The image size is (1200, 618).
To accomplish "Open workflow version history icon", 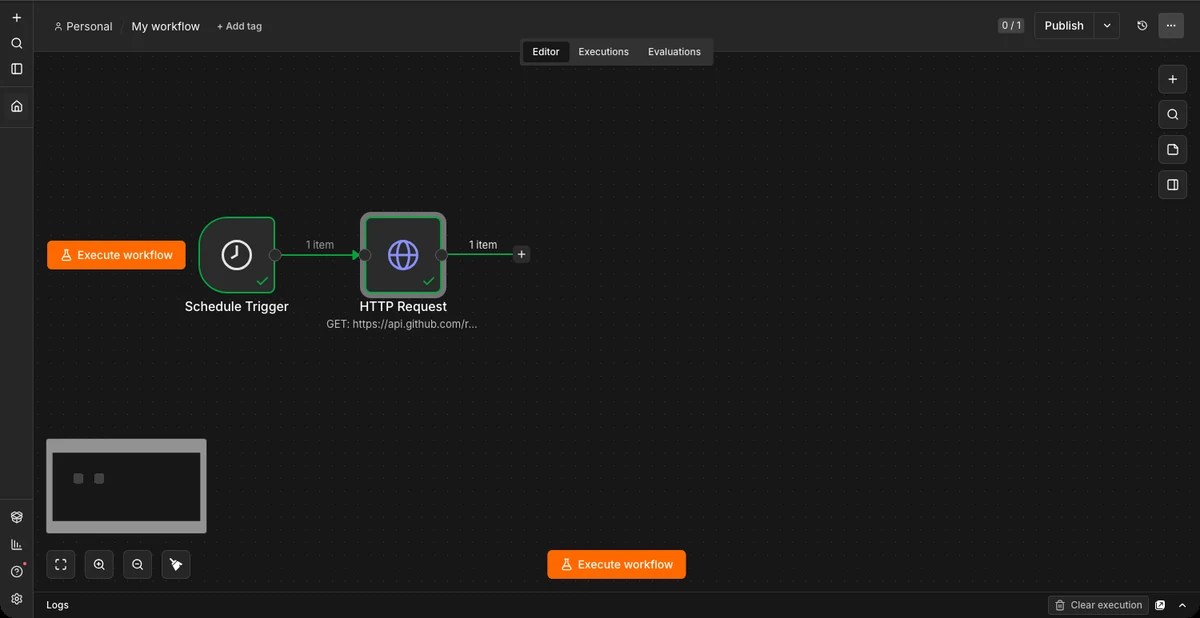I will pyautogui.click(x=1142, y=26).
